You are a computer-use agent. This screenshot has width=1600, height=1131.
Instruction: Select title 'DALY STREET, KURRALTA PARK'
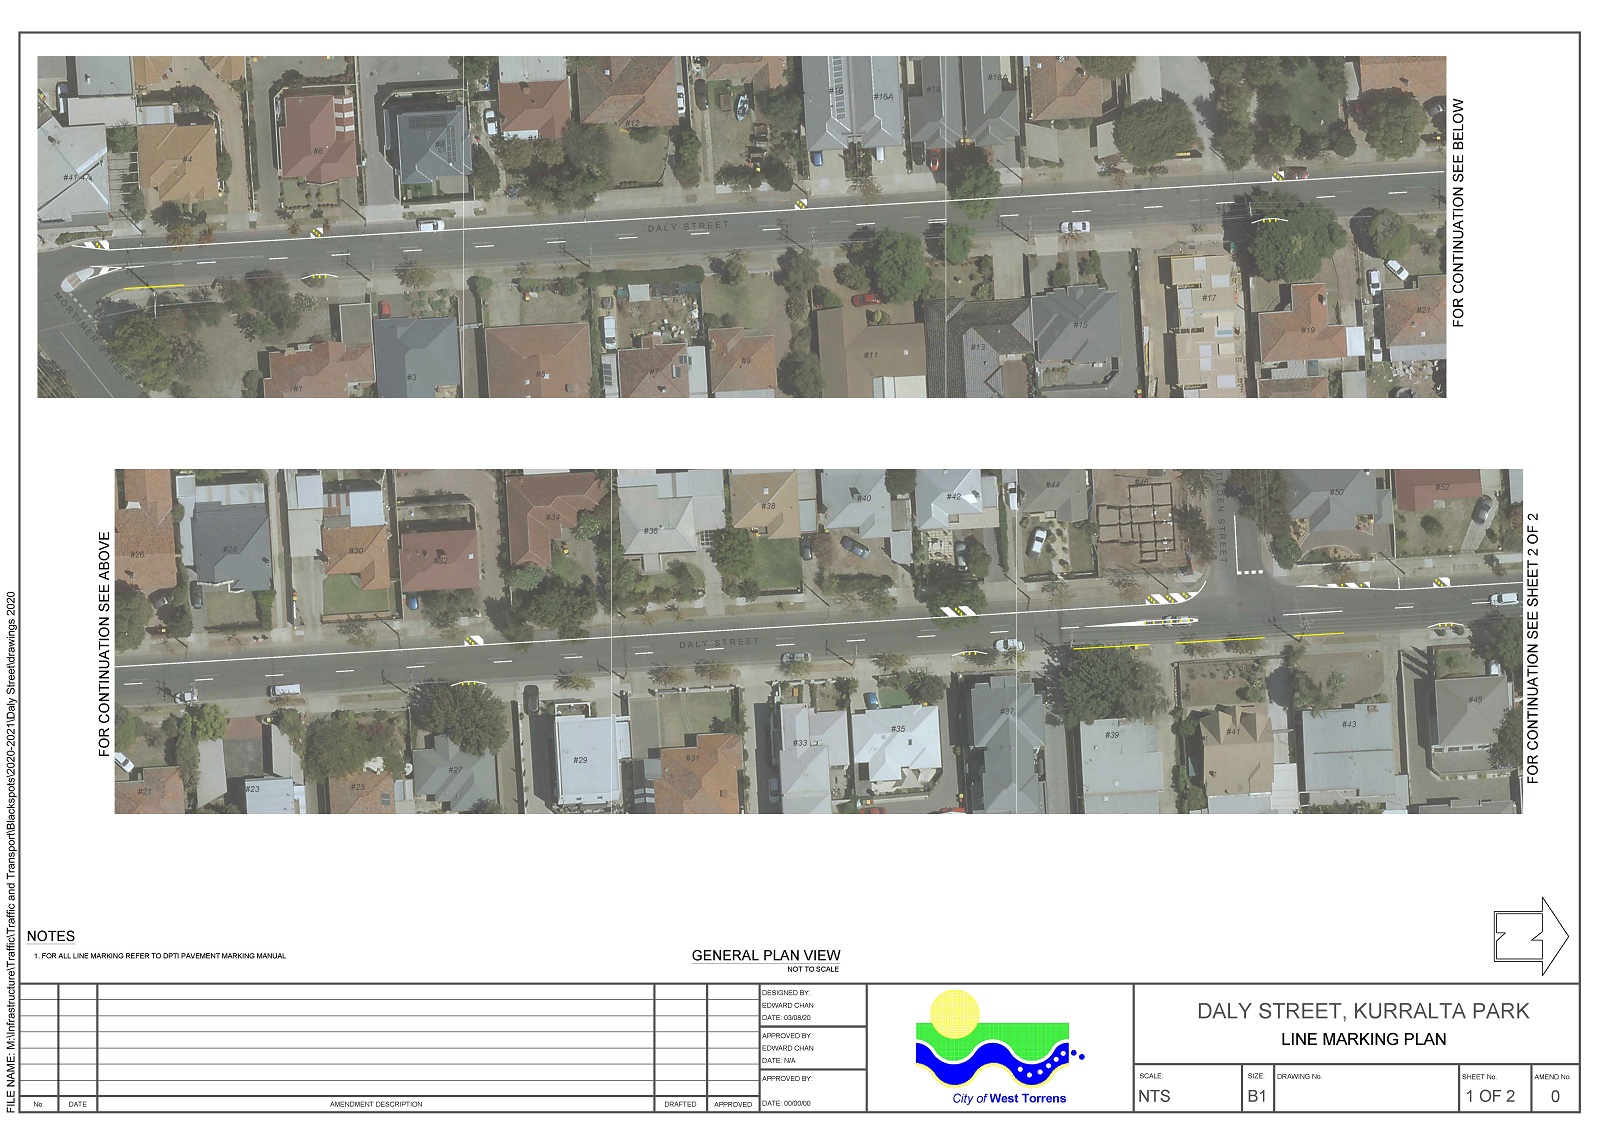pos(1363,1011)
